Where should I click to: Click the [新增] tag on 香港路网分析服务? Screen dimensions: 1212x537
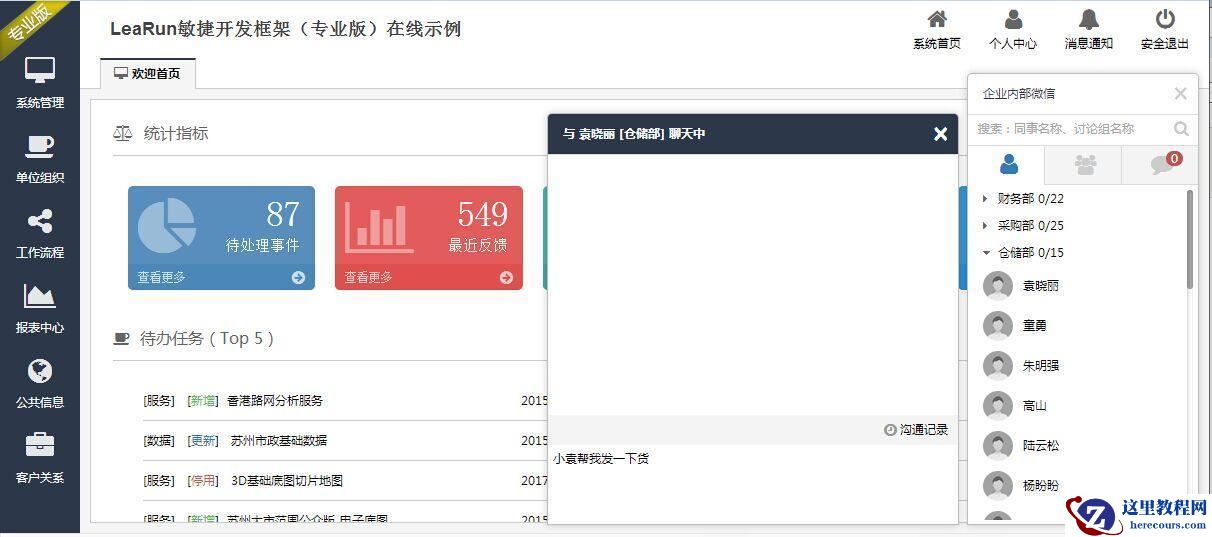203,401
